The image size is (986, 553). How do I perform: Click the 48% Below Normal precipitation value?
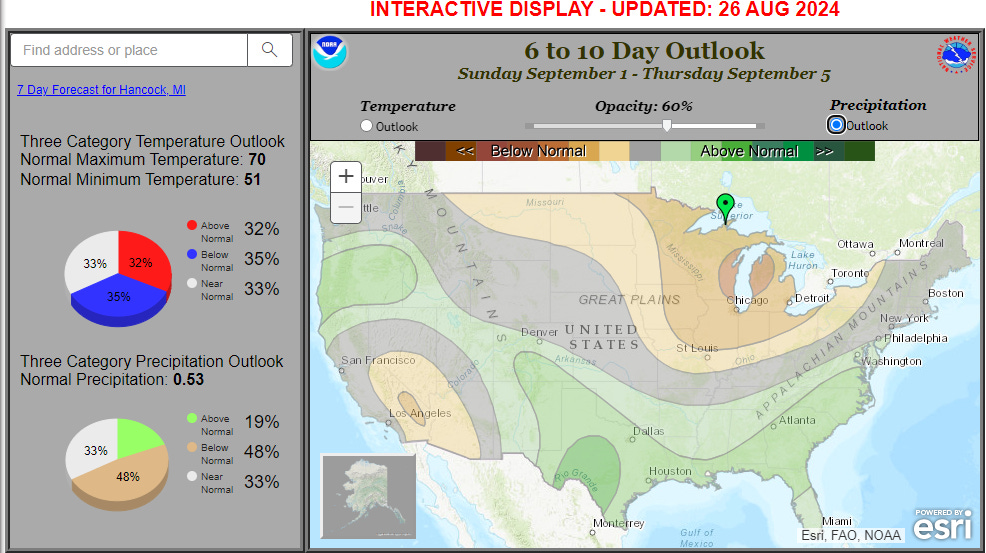(x=262, y=451)
